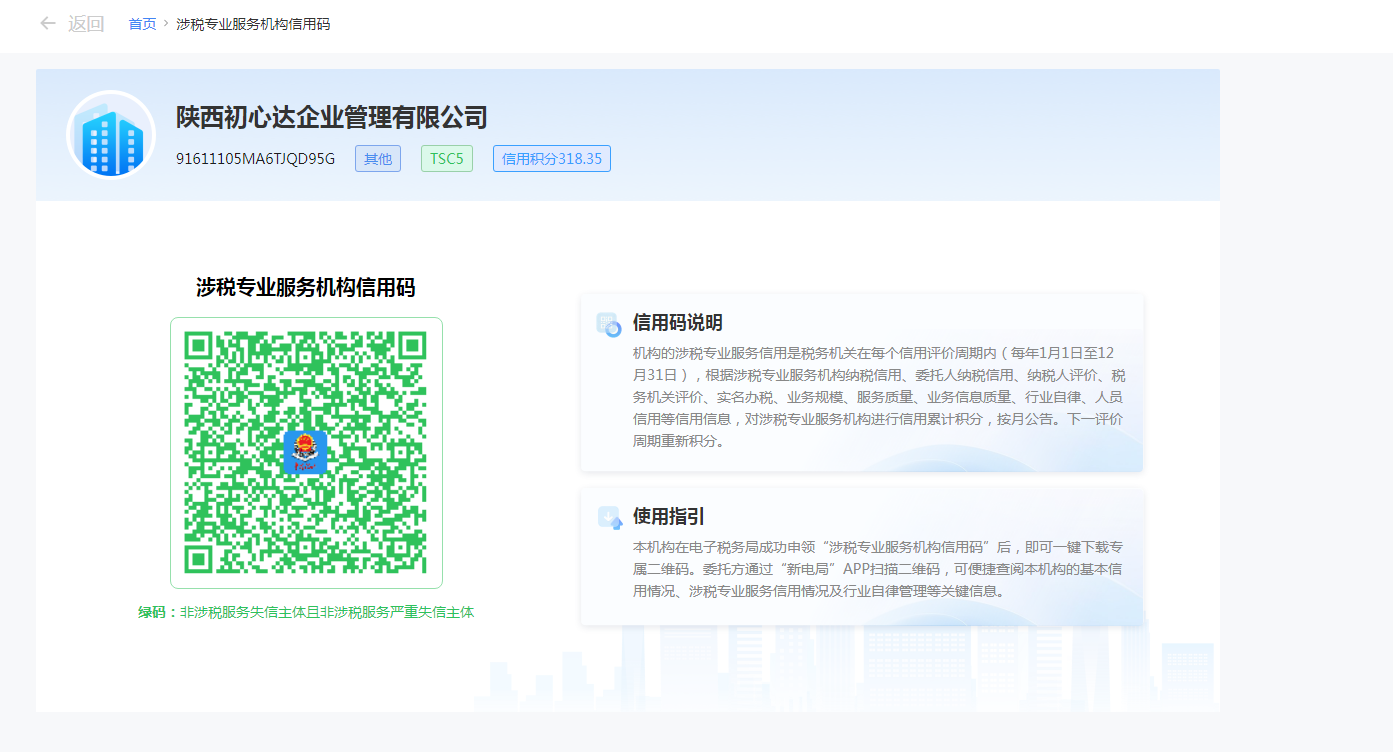
Task: Click the 涉税专业服务机构信用码 heading above QR code
Action: click(306, 288)
